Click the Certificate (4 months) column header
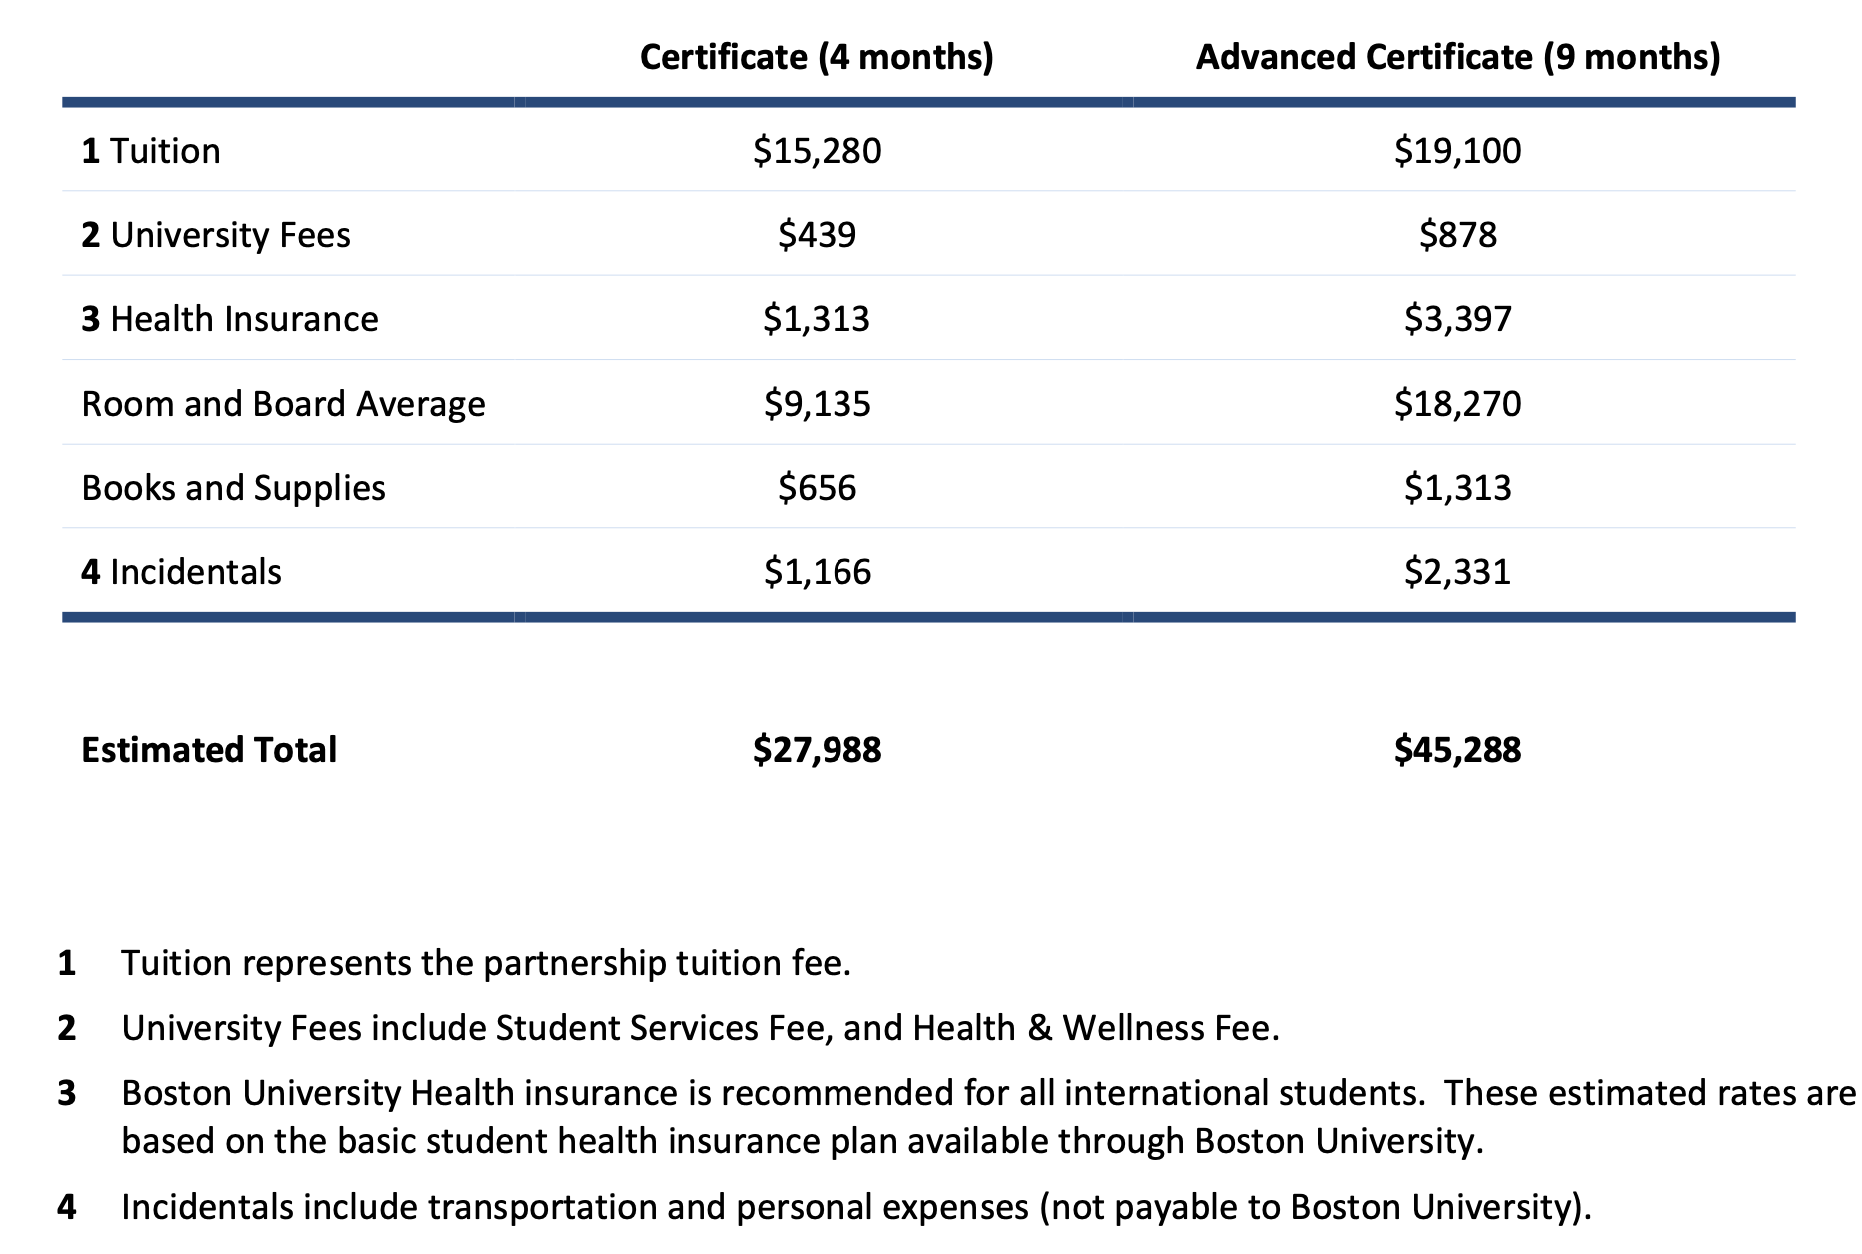This screenshot has height=1254, width=1862. pos(816,57)
